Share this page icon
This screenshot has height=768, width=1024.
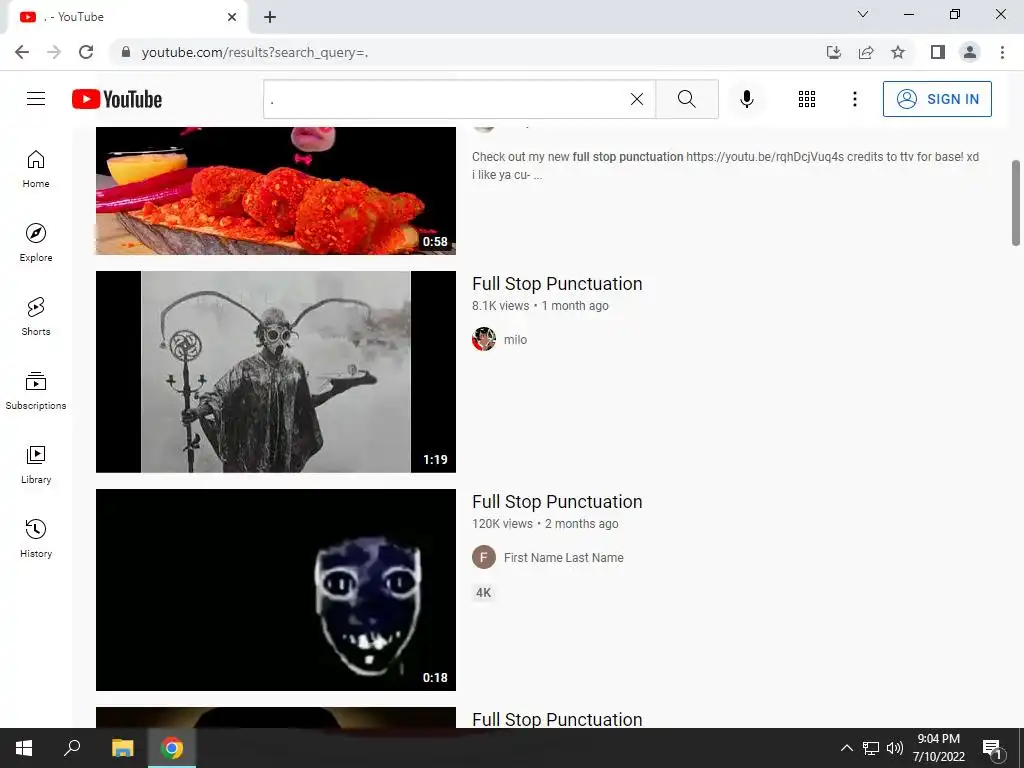(866, 52)
